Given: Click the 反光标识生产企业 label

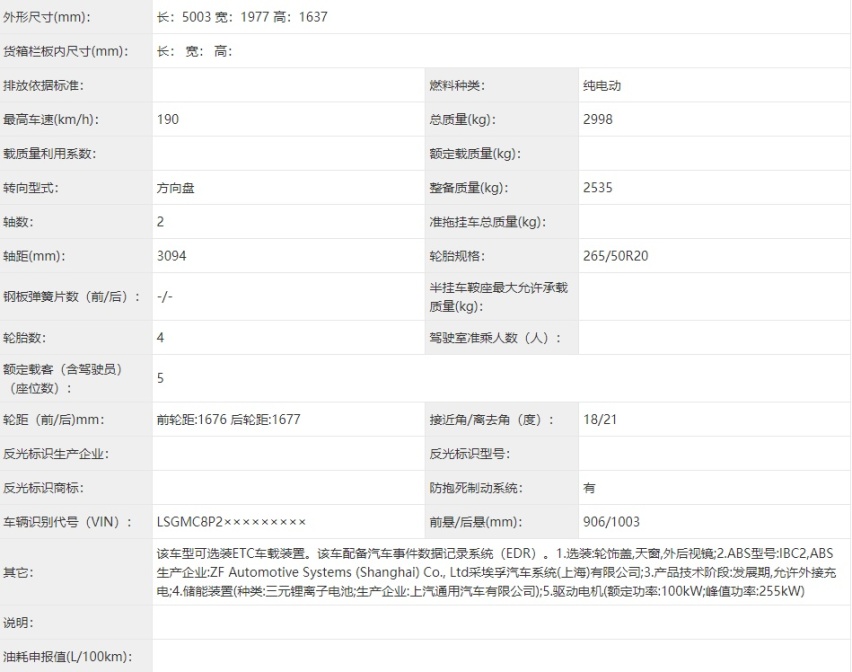Looking at the screenshot, I should pos(56,454).
